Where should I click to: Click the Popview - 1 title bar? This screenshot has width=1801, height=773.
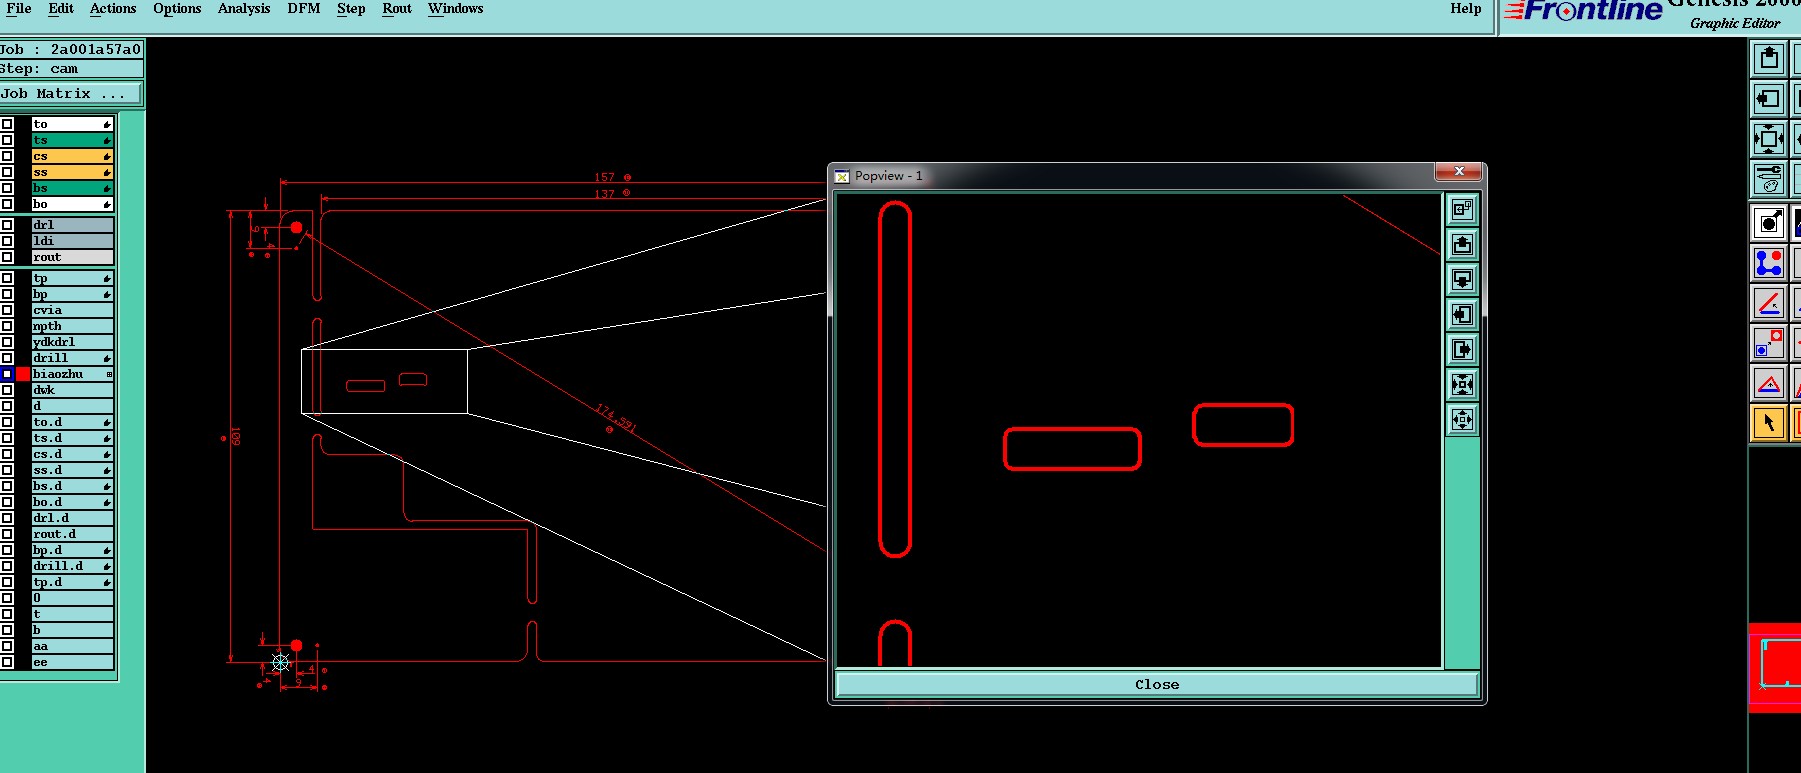pyautogui.click(x=1130, y=175)
